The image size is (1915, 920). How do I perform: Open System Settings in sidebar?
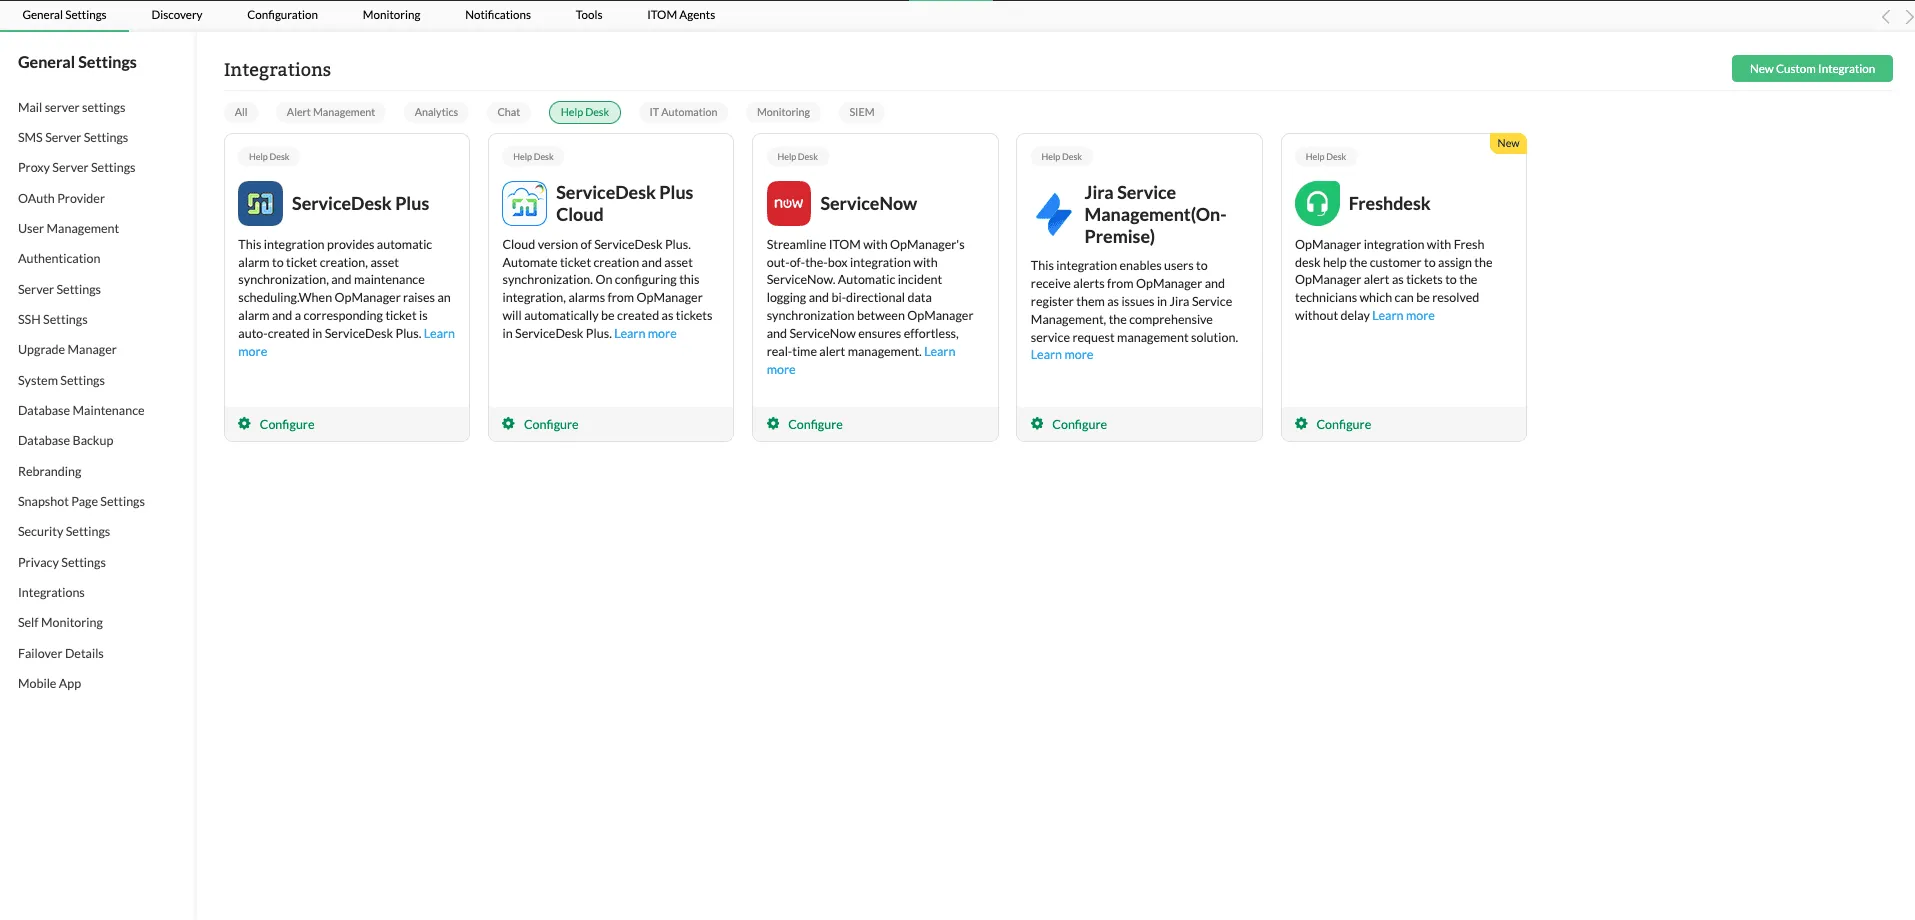(x=61, y=380)
